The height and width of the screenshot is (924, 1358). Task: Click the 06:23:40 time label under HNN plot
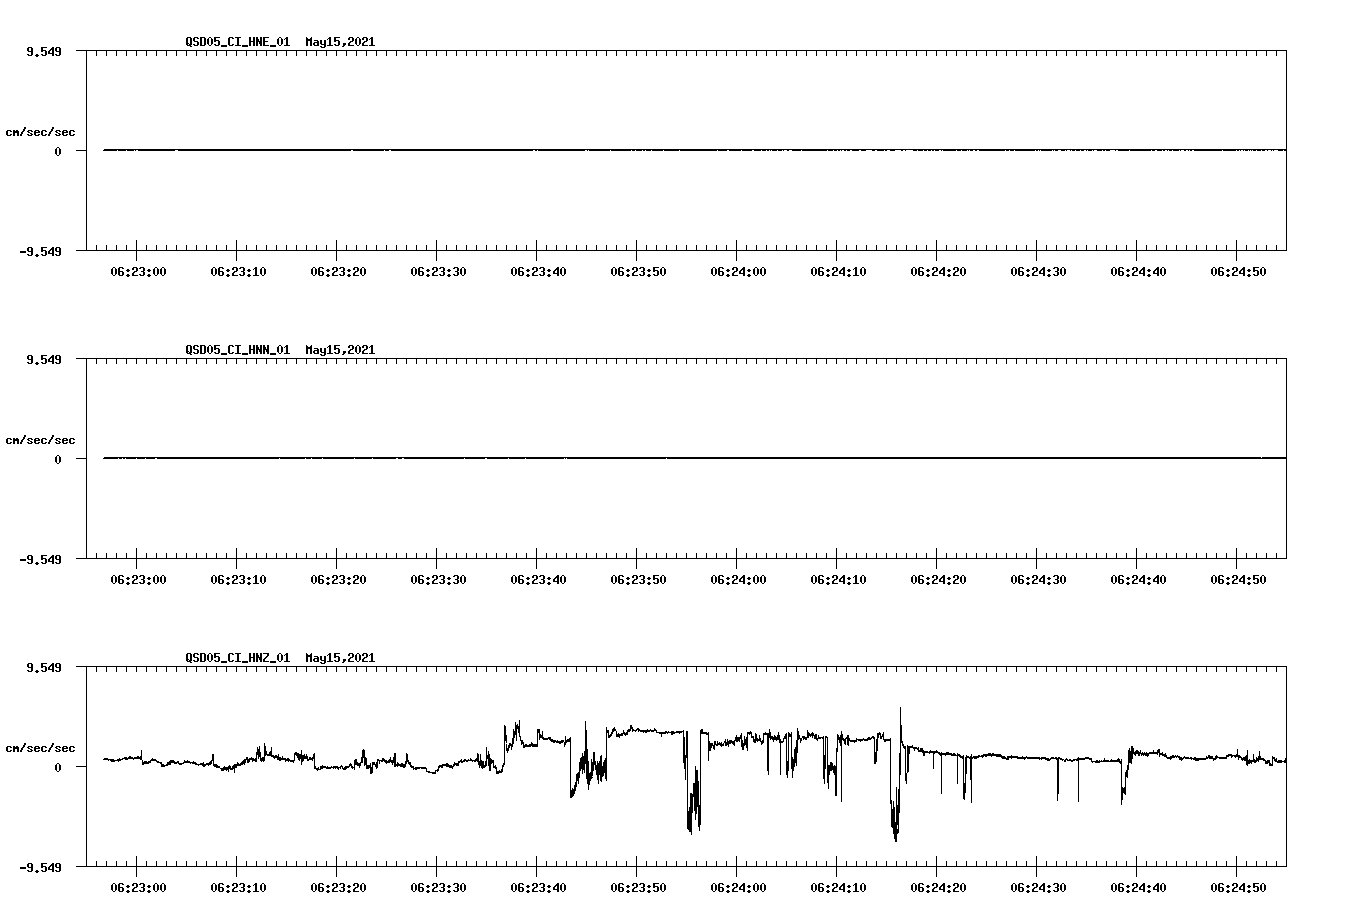tap(538, 579)
